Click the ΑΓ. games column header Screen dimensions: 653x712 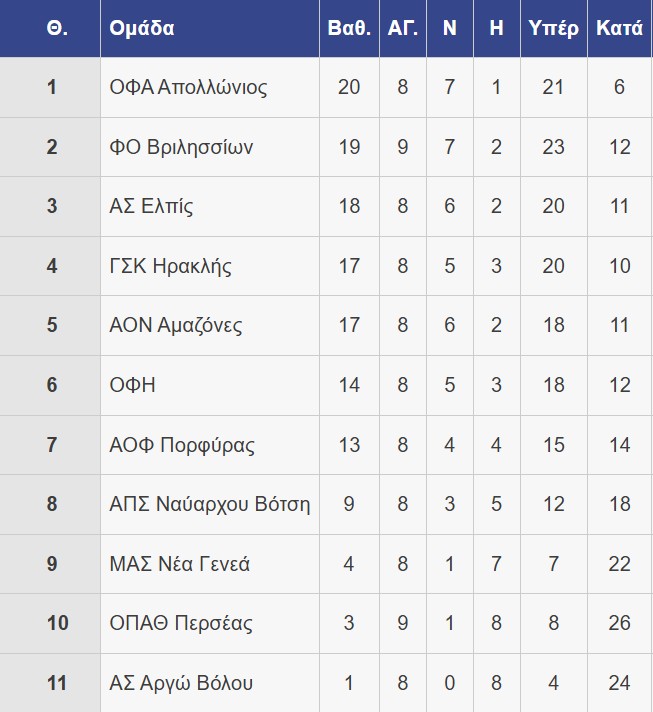(403, 28)
